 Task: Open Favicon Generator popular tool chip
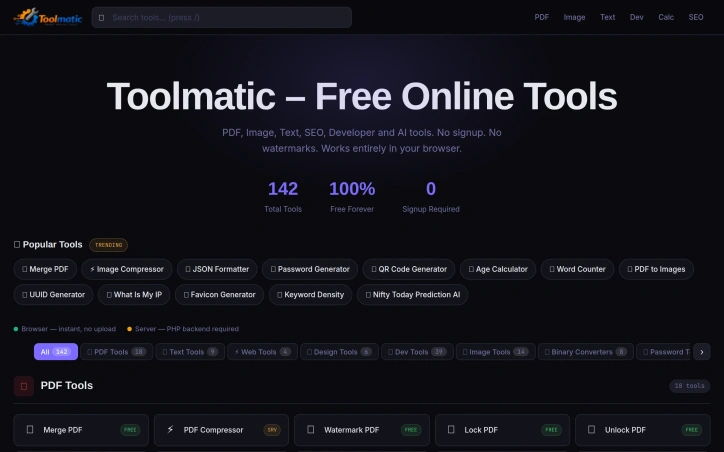point(219,295)
